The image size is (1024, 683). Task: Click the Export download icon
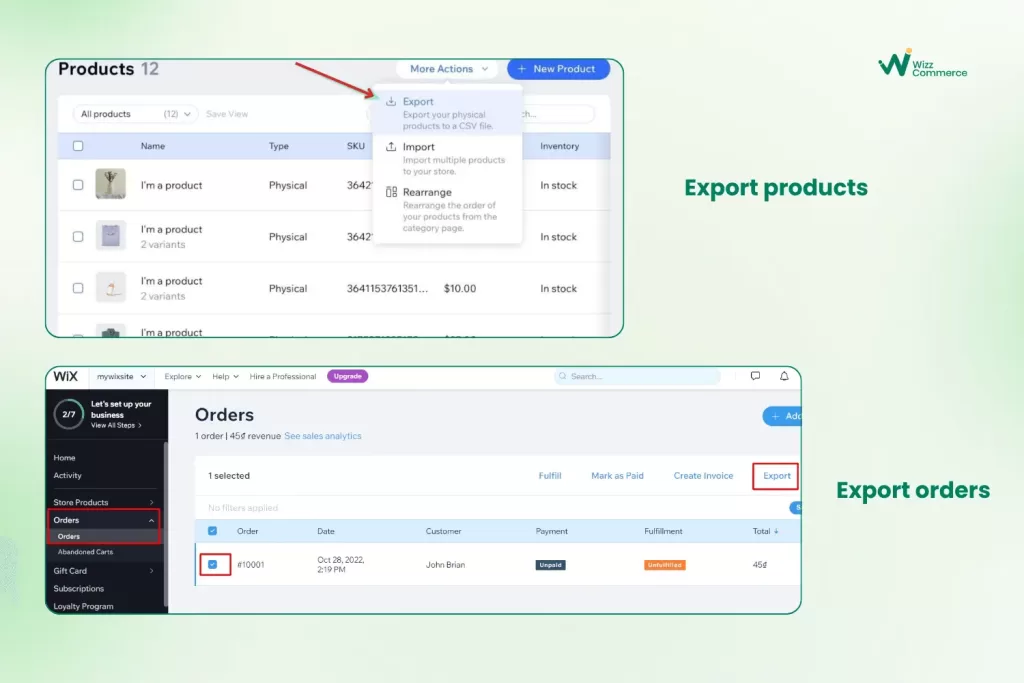coord(391,101)
